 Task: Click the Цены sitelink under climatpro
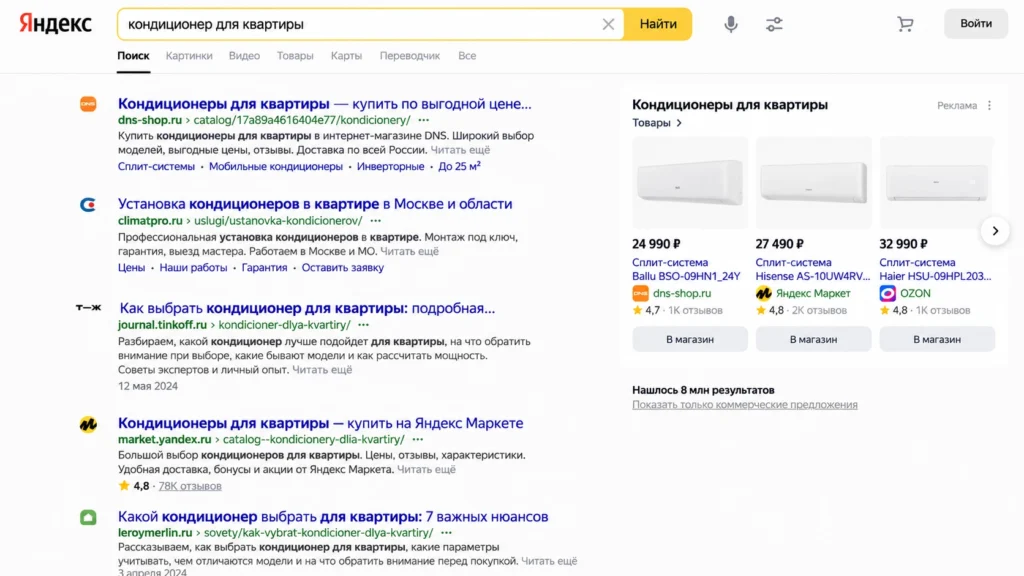131,268
